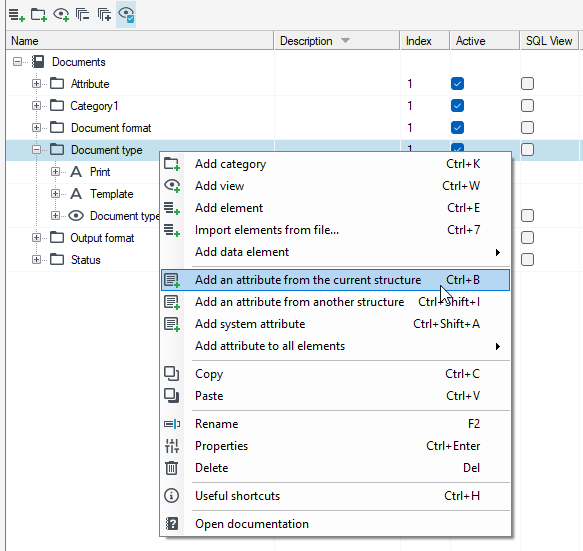The image size is (583, 551).
Task: Enable SQL View for Status row
Action: 527,260
